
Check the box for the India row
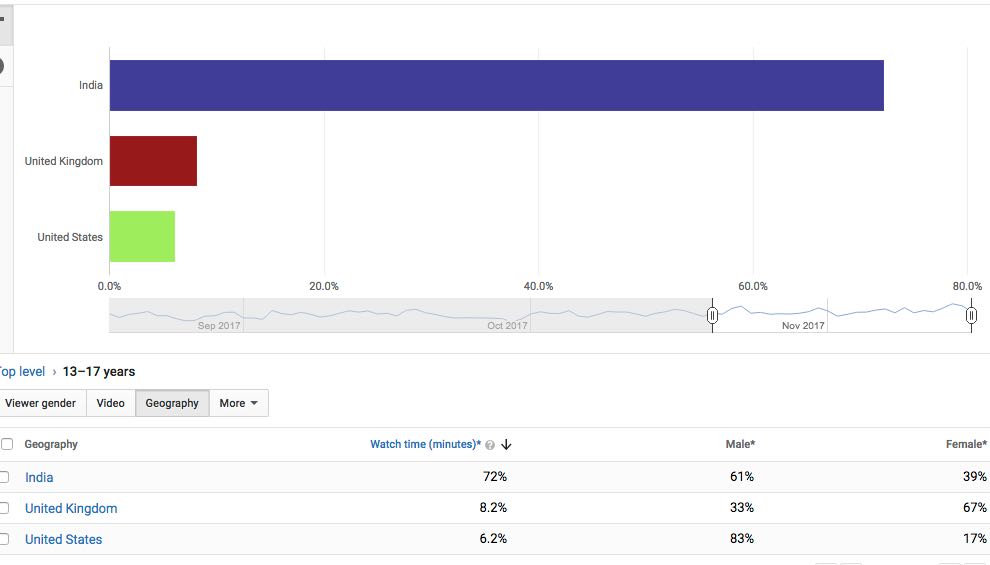coord(7,477)
